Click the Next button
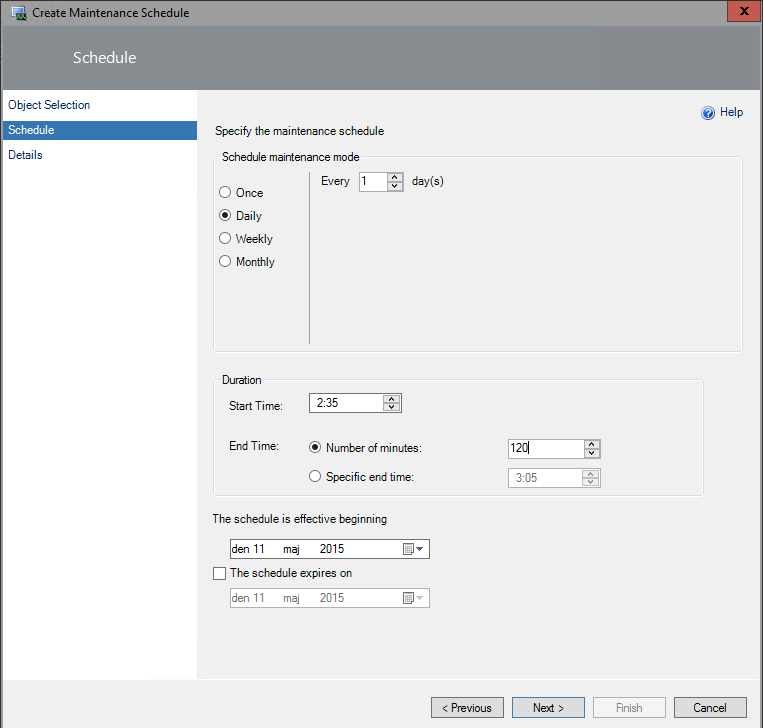 [548, 708]
